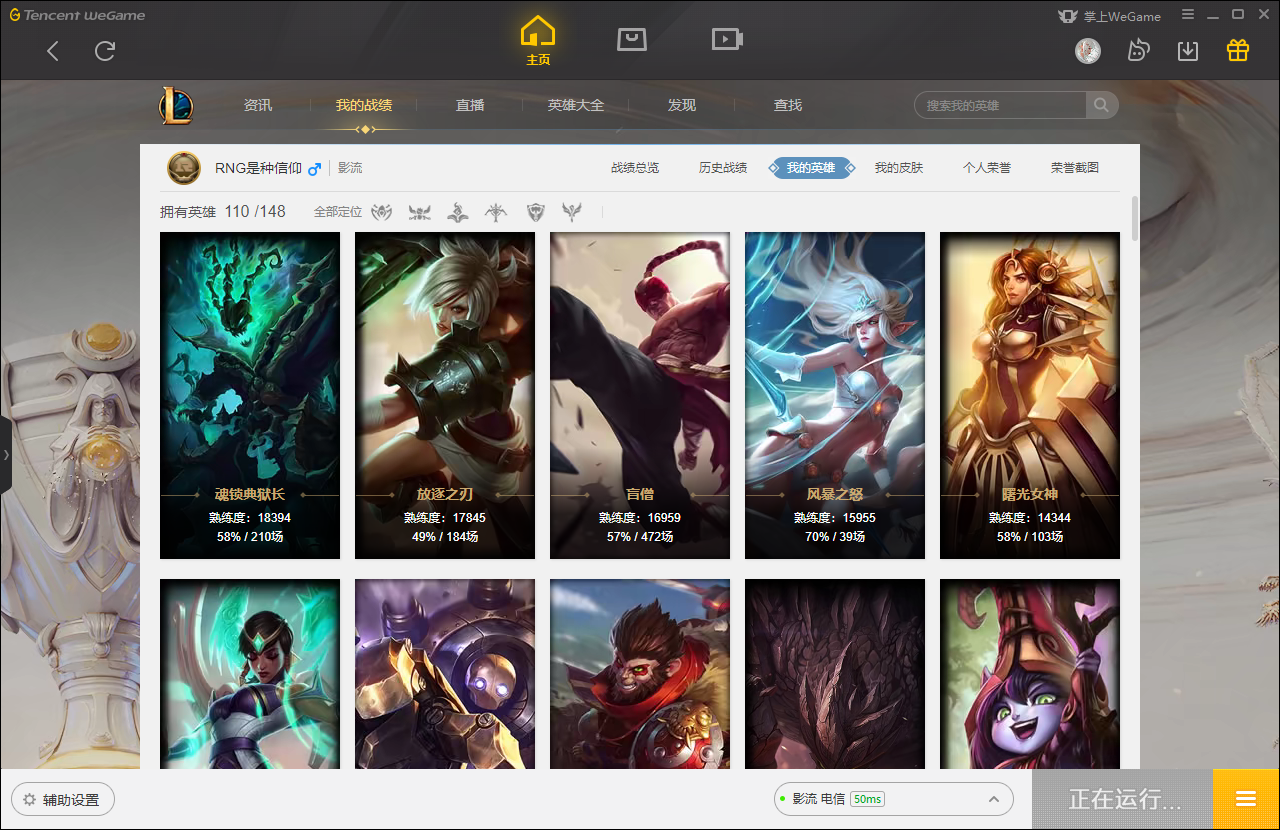The height and width of the screenshot is (830, 1280).
Task: Click the back arrow in the title bar
Action: 53,51
